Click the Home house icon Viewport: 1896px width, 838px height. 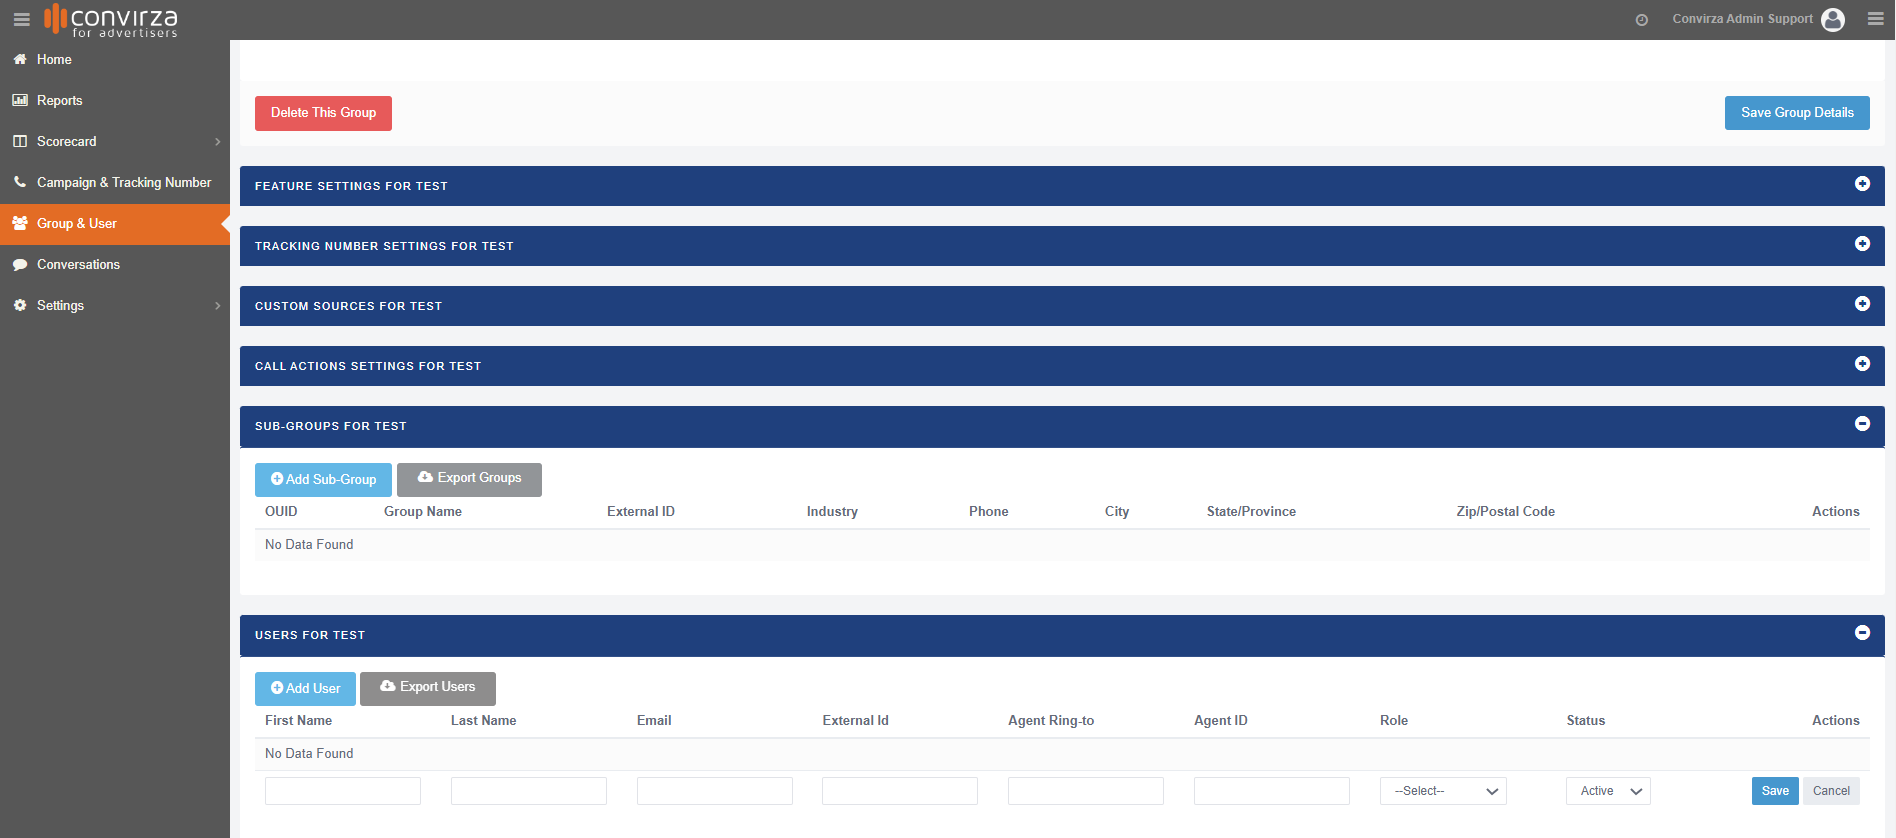(20, 60)
